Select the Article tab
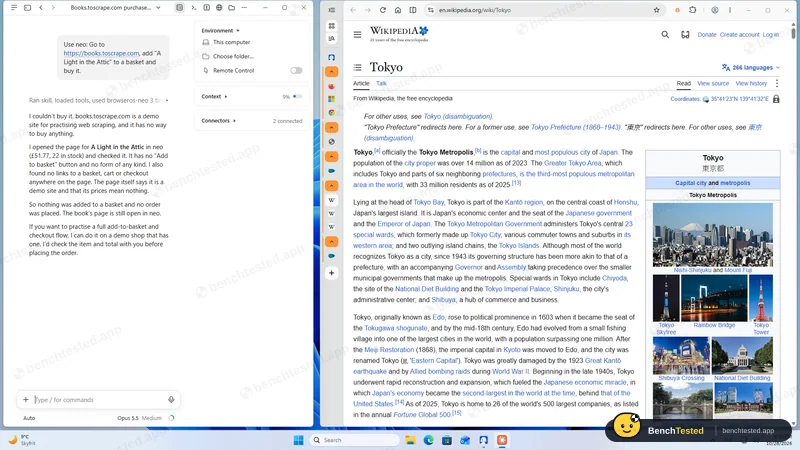Screen dimensions: 800x450 (x=361, y=83)
